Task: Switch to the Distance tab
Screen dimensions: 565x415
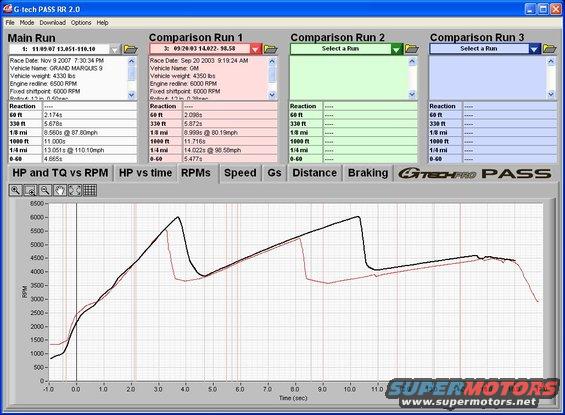Action: point(315,173)
